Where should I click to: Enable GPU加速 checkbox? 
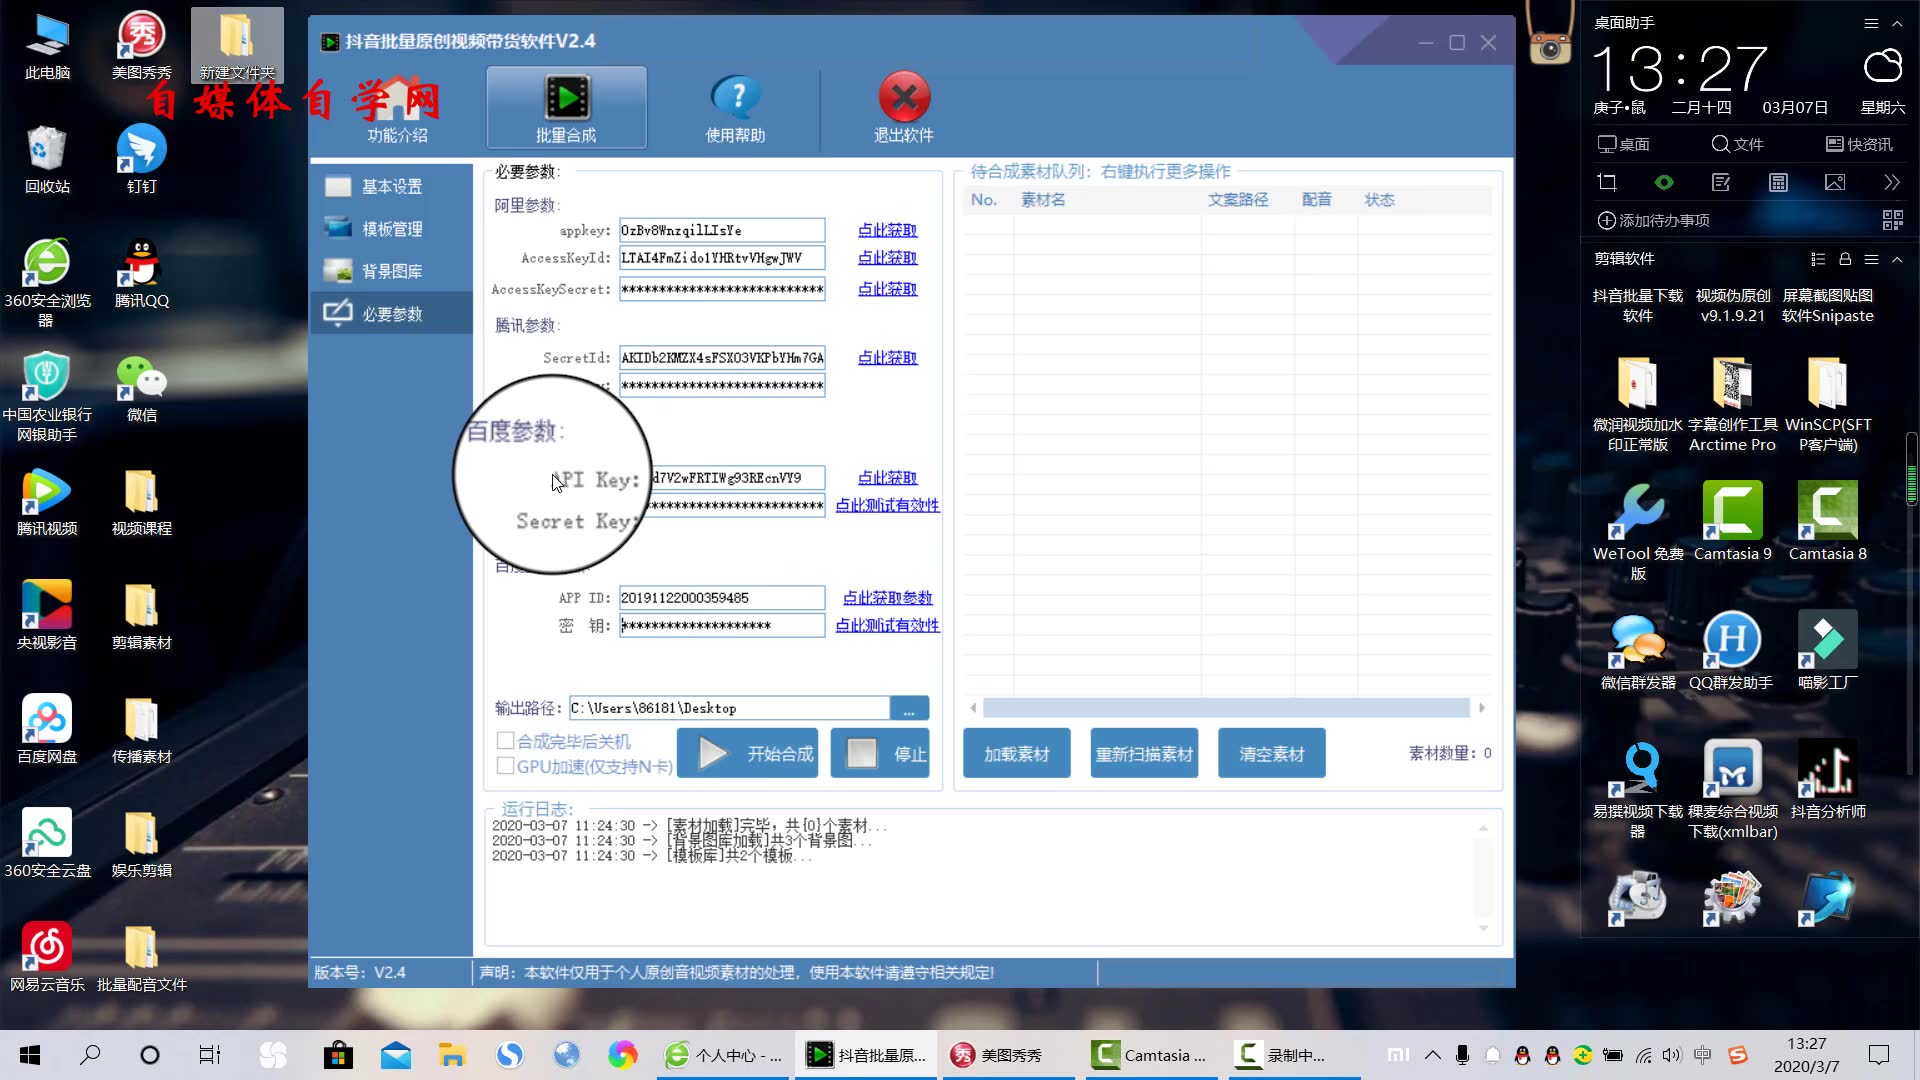tap(505, 766)
